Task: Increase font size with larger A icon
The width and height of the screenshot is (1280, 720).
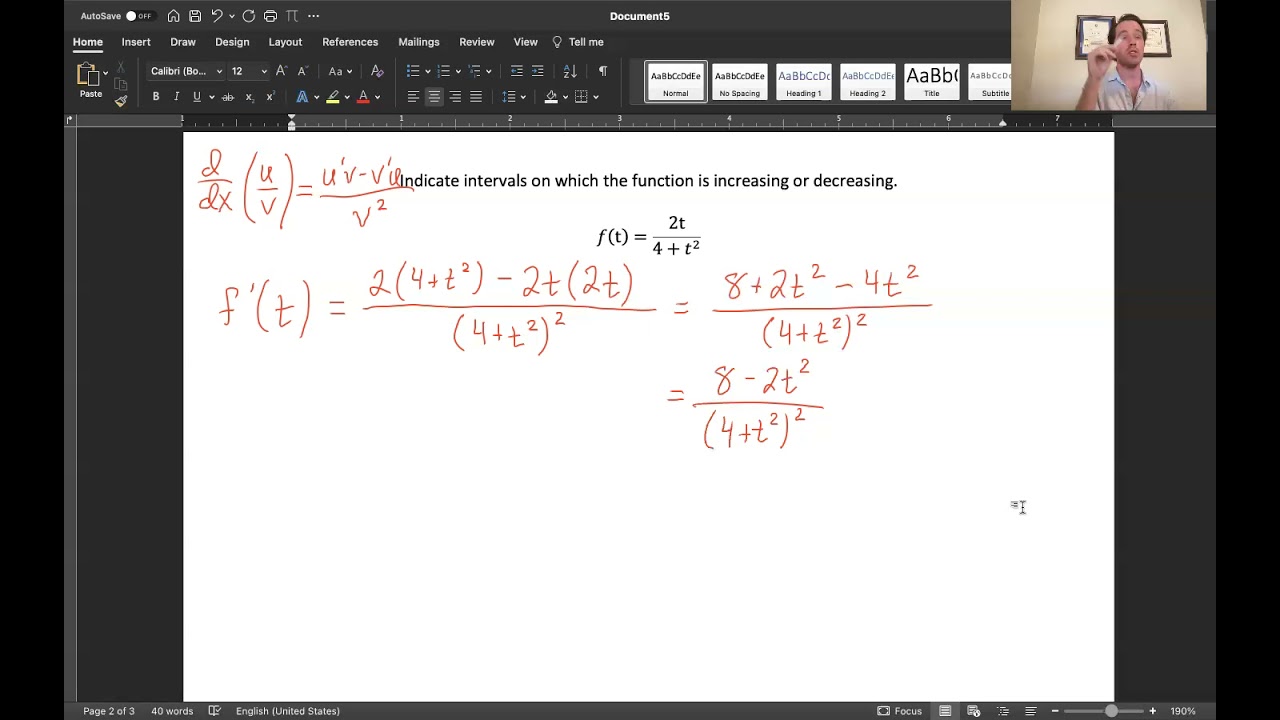Action: 281,71
